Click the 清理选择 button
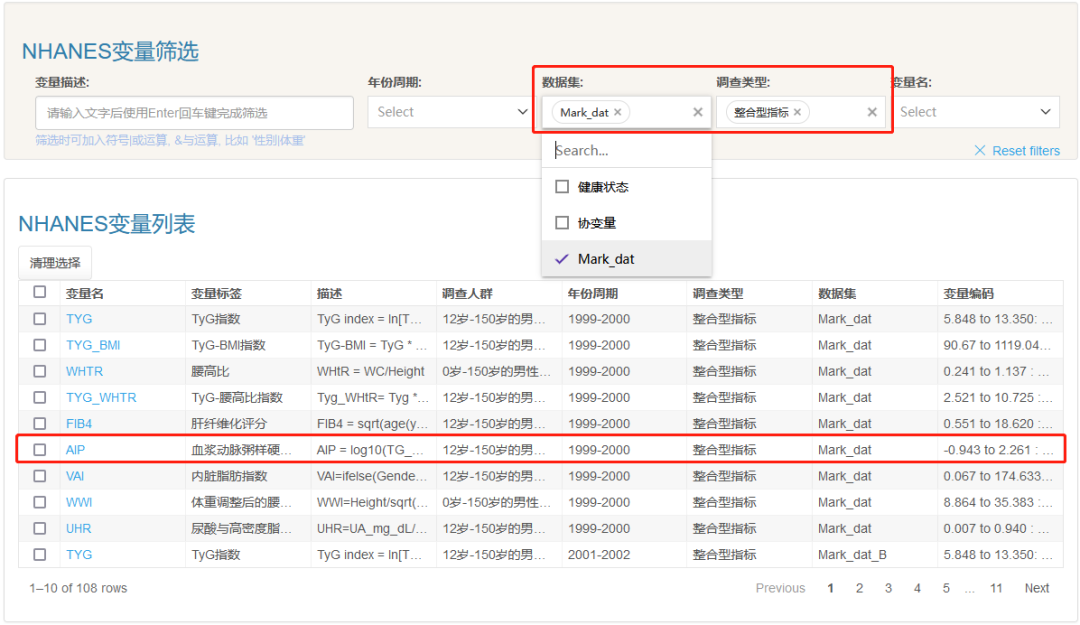The image size is (1080, 625). click(55, 262)
